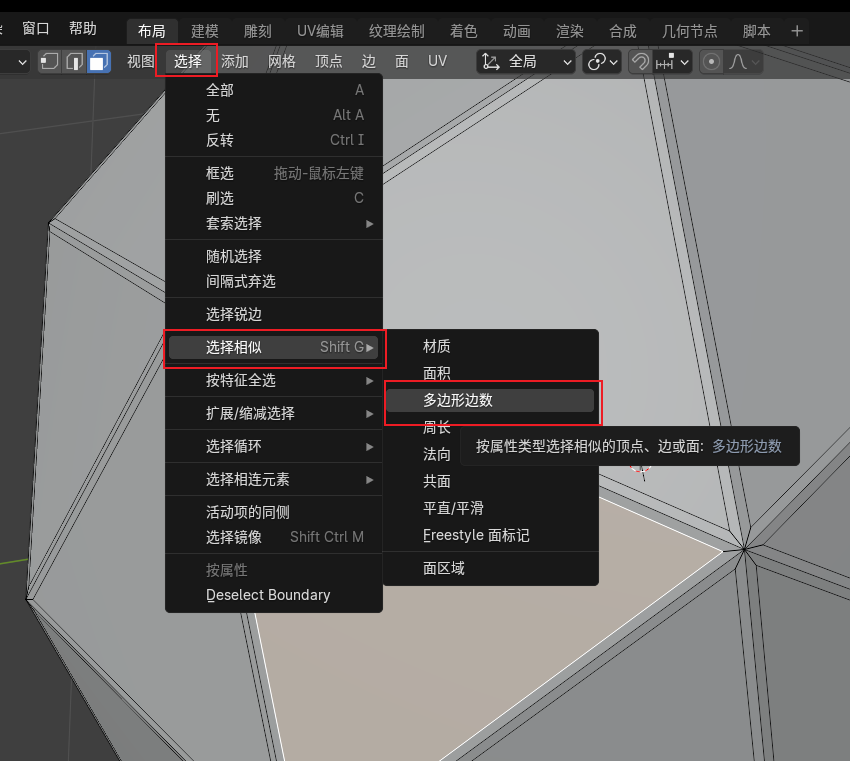850x761 pixels.
Task: Switch to the 合成 workspace tab
Action: click(623, 31)
